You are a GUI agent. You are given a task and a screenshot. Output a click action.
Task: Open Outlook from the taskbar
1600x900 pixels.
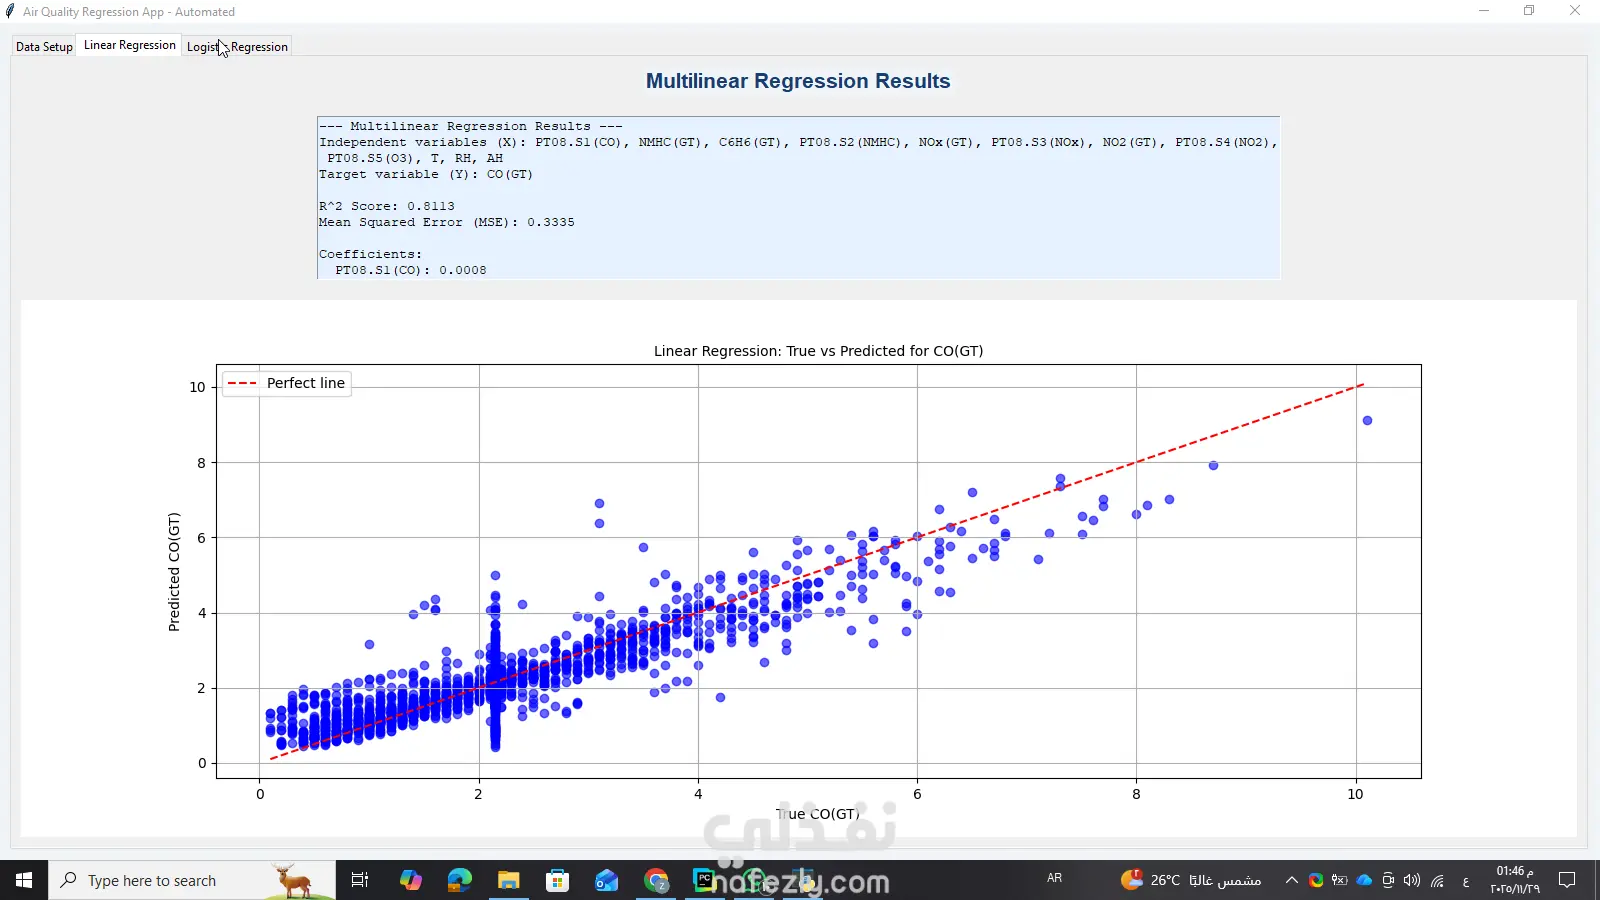point(606,880)
